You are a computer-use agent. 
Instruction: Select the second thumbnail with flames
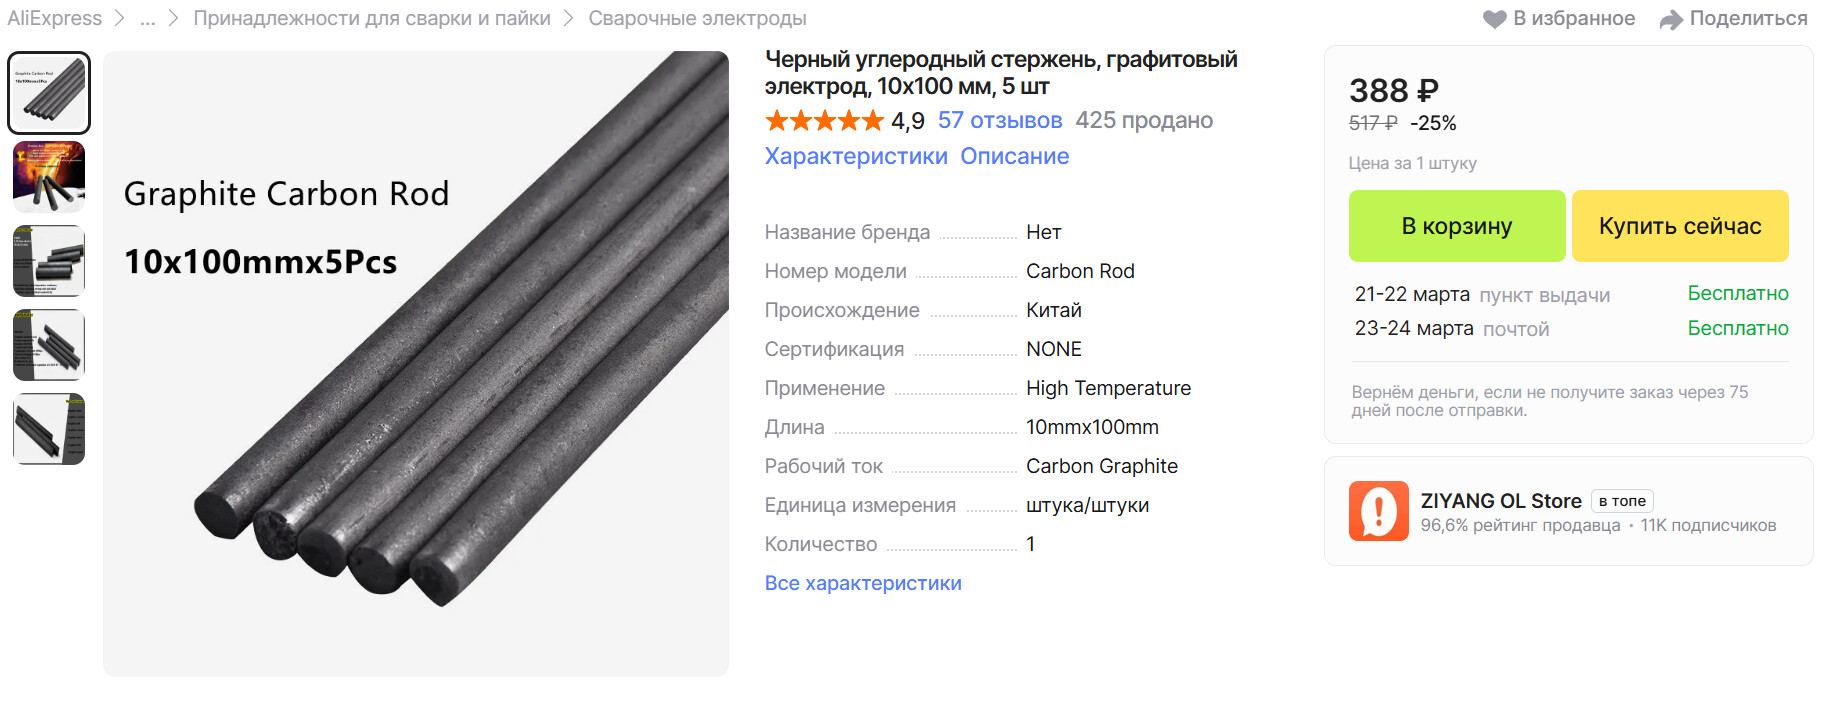pos(49,177)
